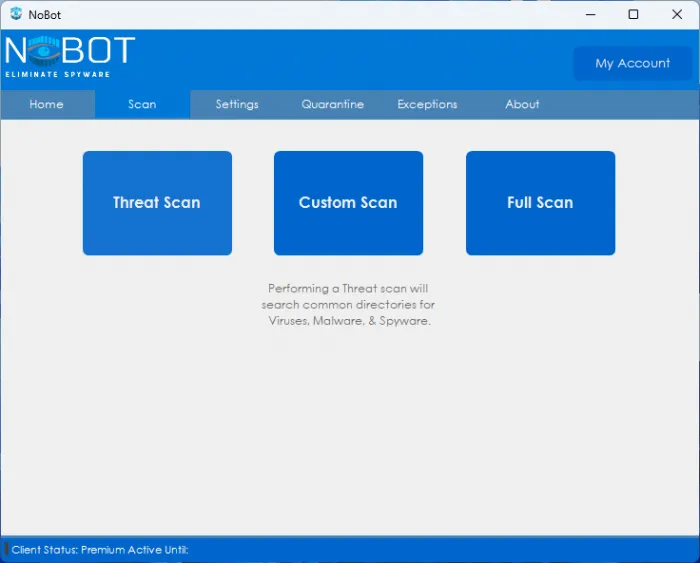Open the Settings tab
The width and height of the screenshot is (700, 563).
237,104
